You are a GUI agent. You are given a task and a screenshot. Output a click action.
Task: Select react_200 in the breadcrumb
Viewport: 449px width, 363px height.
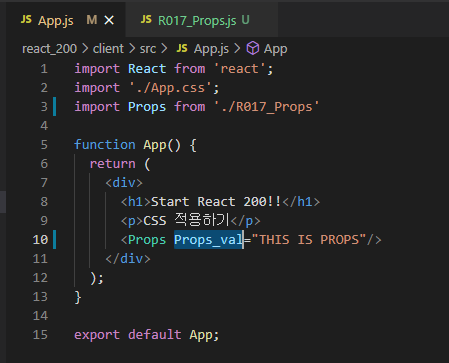point(49,49)
